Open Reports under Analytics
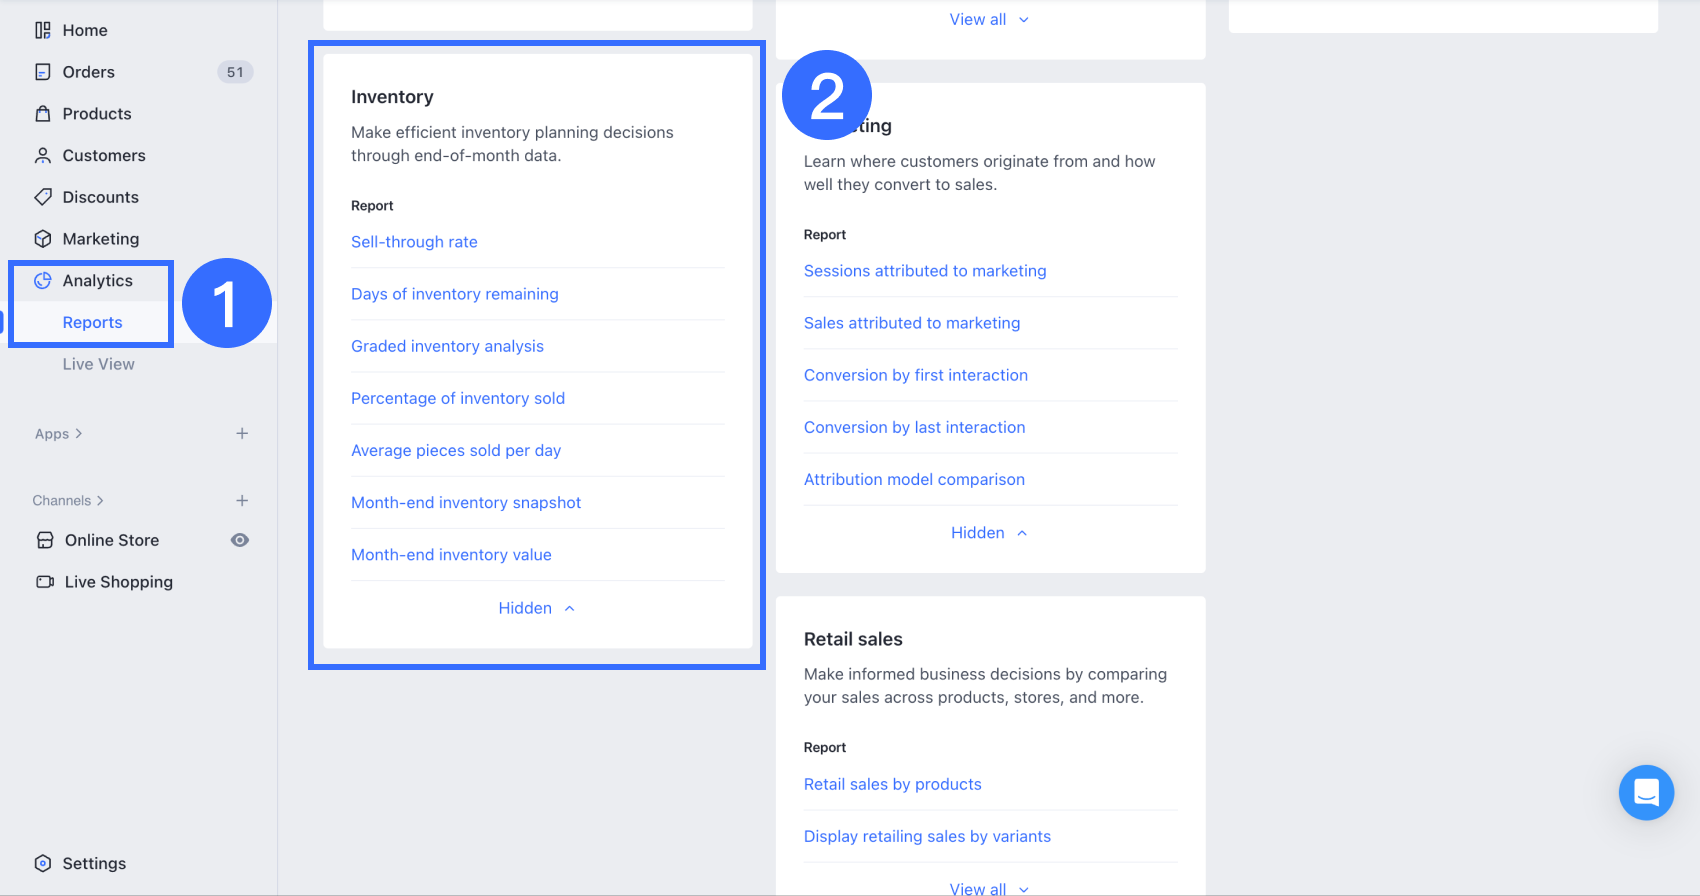The image size is (1700, 896). pos(92,322)
